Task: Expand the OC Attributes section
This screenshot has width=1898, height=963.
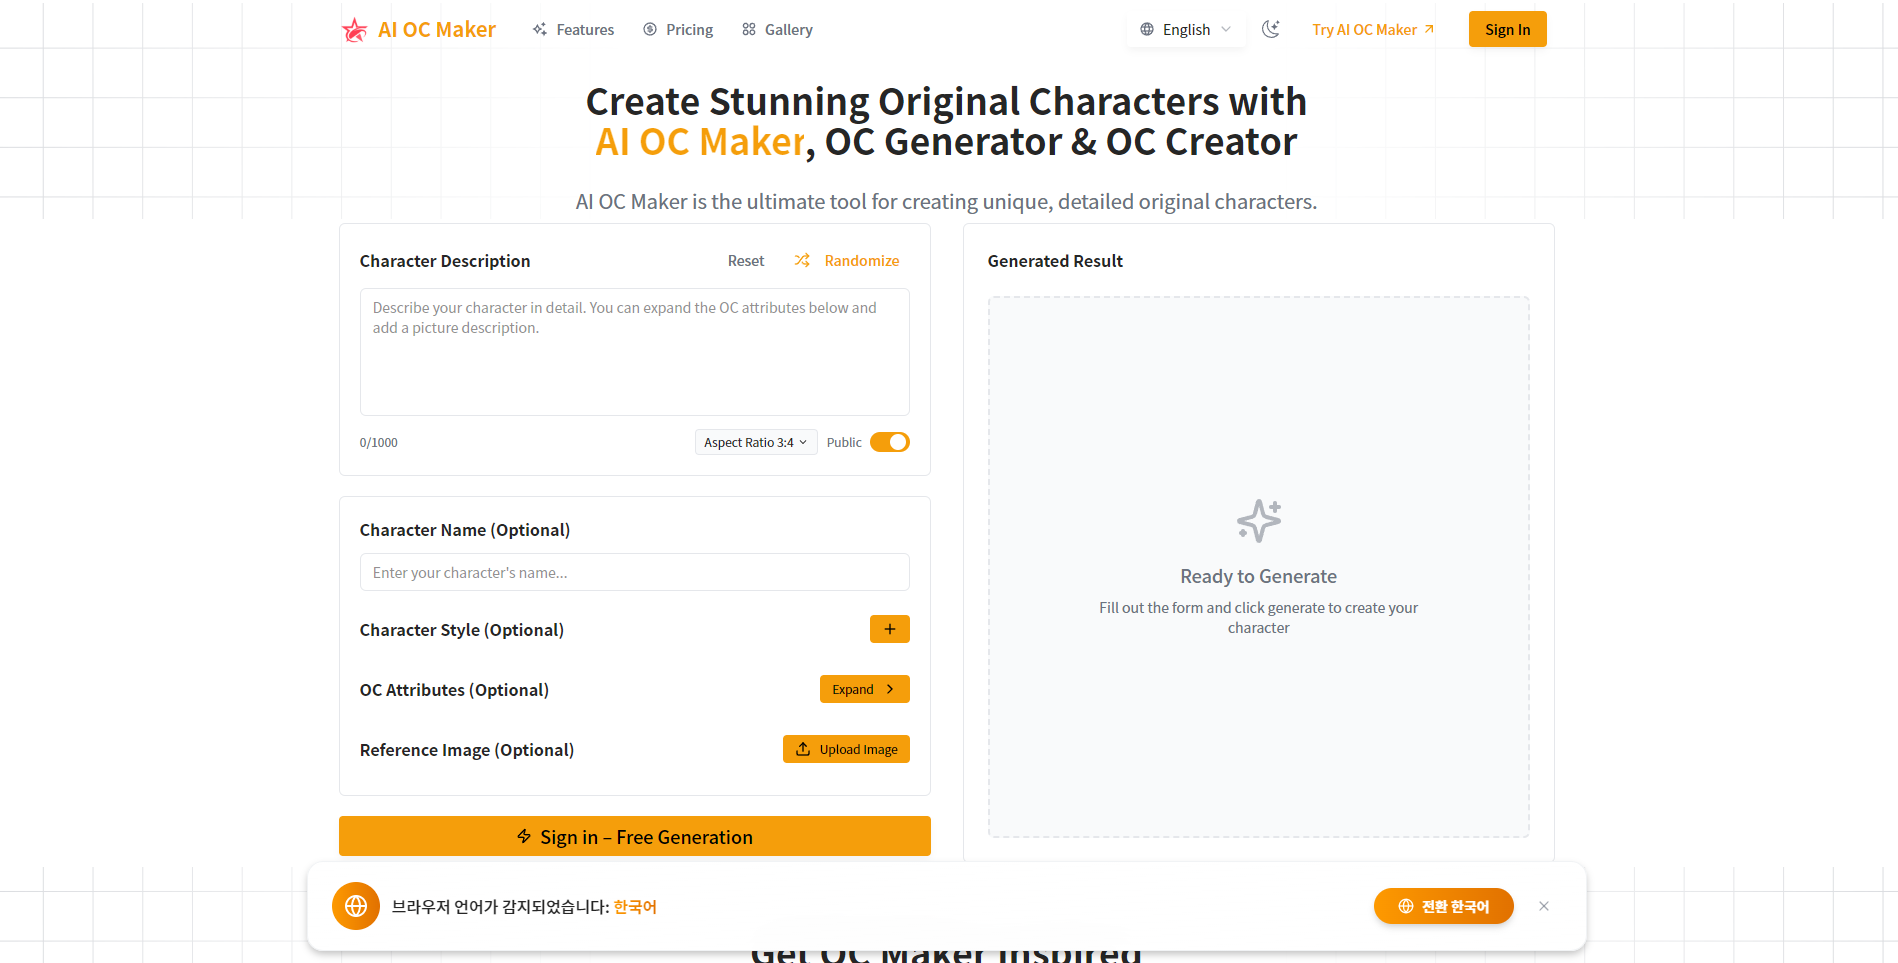Action: tap(864, 689)
